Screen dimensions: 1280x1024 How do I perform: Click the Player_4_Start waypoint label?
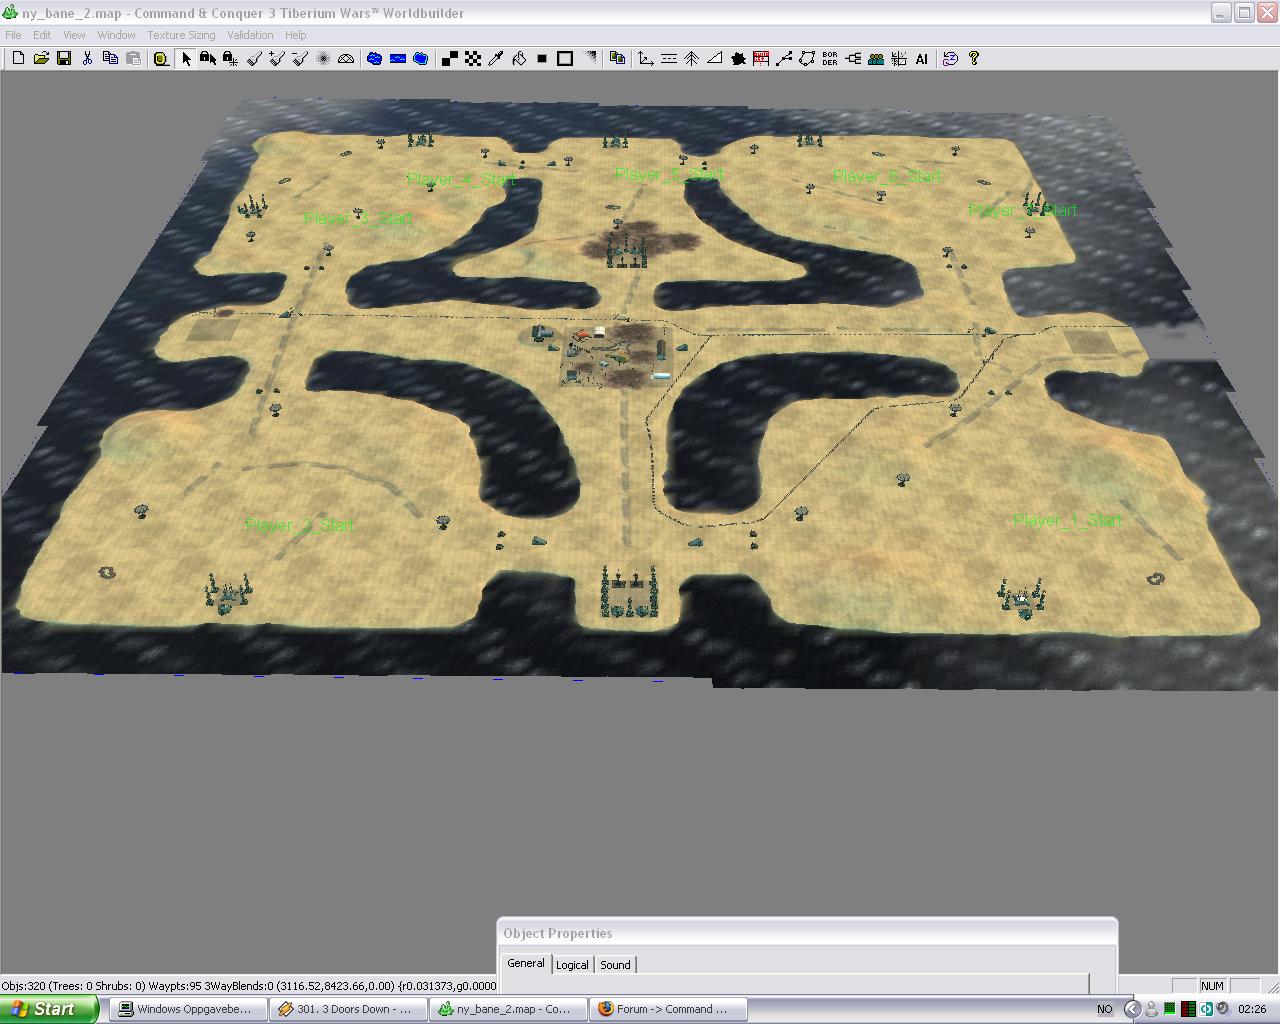point(461,180)
